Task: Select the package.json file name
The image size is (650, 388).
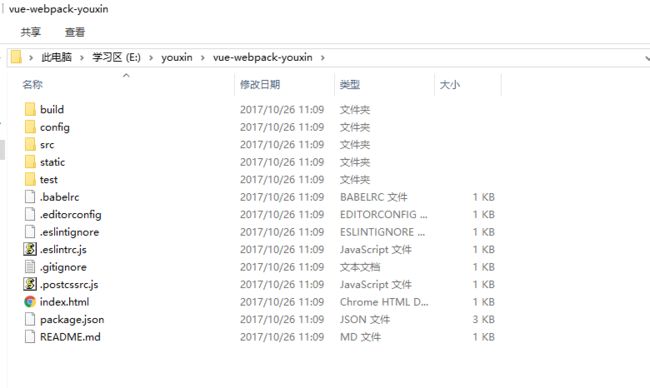Action: [x=72, y=320]
